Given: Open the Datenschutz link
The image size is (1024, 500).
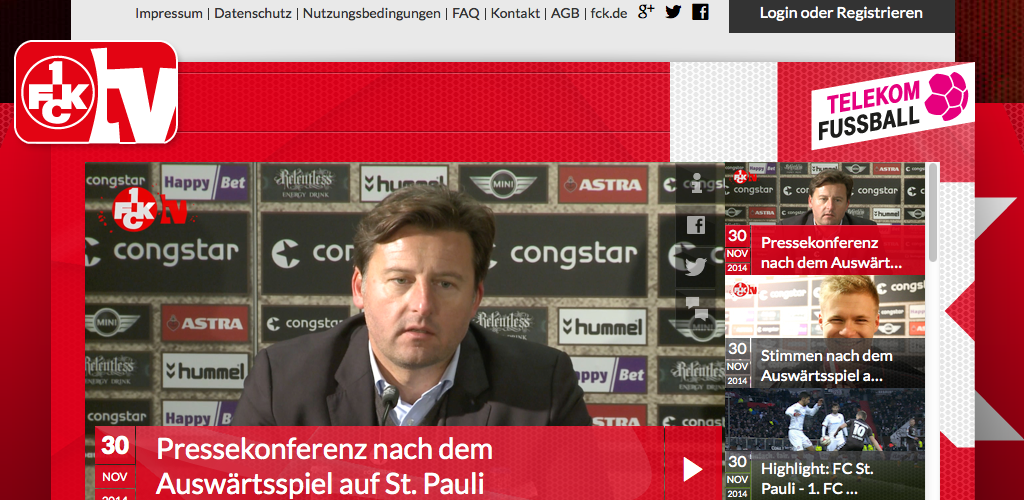Looking at the screenshot, I should click(253, 13).
